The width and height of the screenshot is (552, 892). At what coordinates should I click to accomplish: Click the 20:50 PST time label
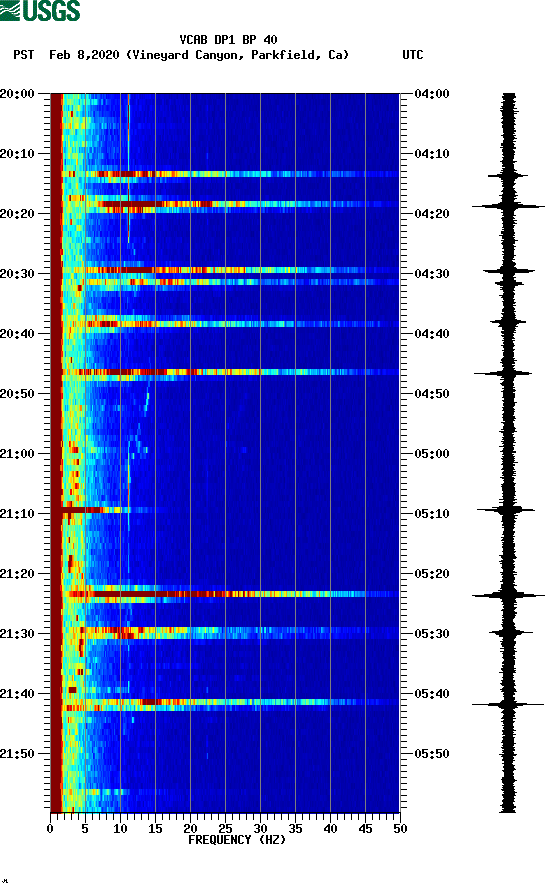point(17,394)
